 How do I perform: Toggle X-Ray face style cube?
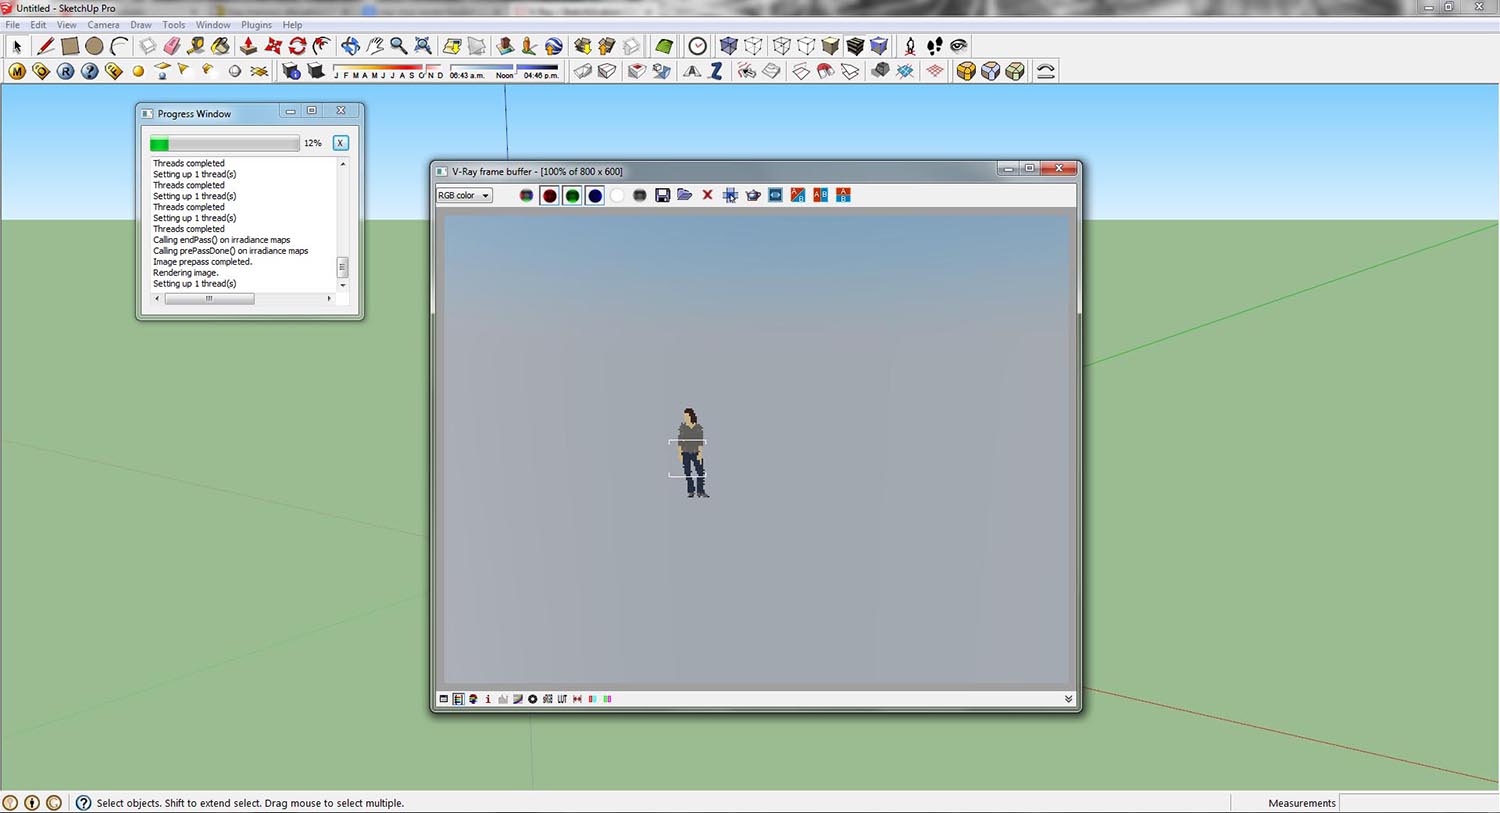tap(729, 46)
